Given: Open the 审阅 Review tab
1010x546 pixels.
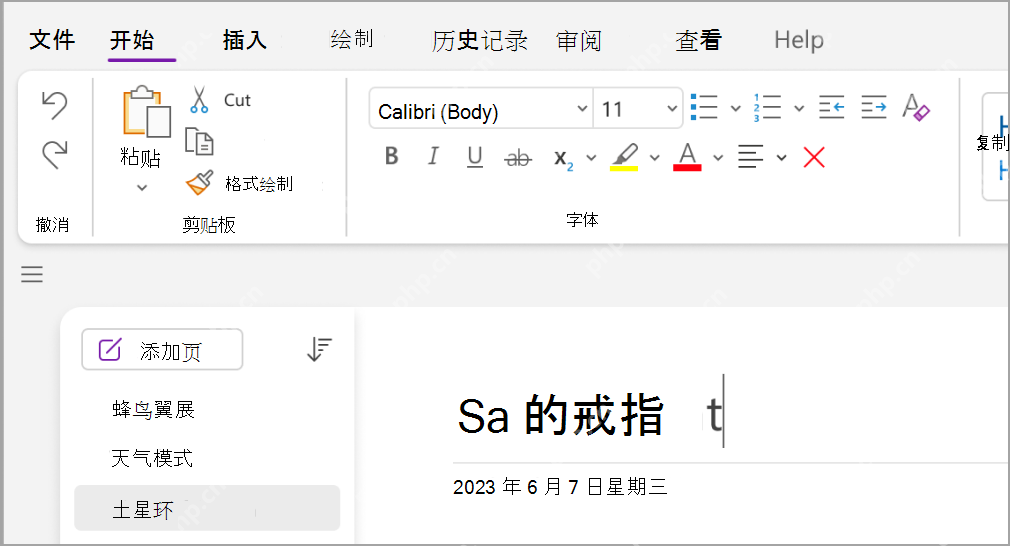Looking at the screenshot, I should (578, 41).
